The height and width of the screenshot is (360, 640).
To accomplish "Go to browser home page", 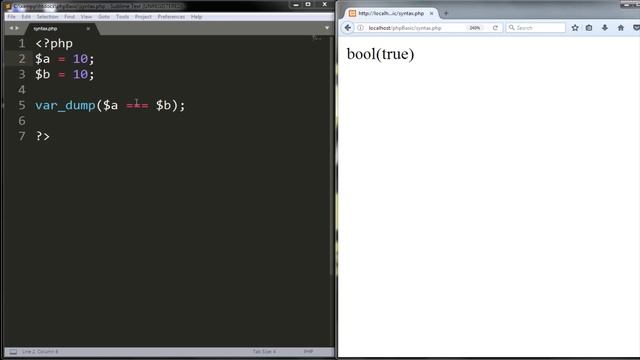I will pos(621,28).
